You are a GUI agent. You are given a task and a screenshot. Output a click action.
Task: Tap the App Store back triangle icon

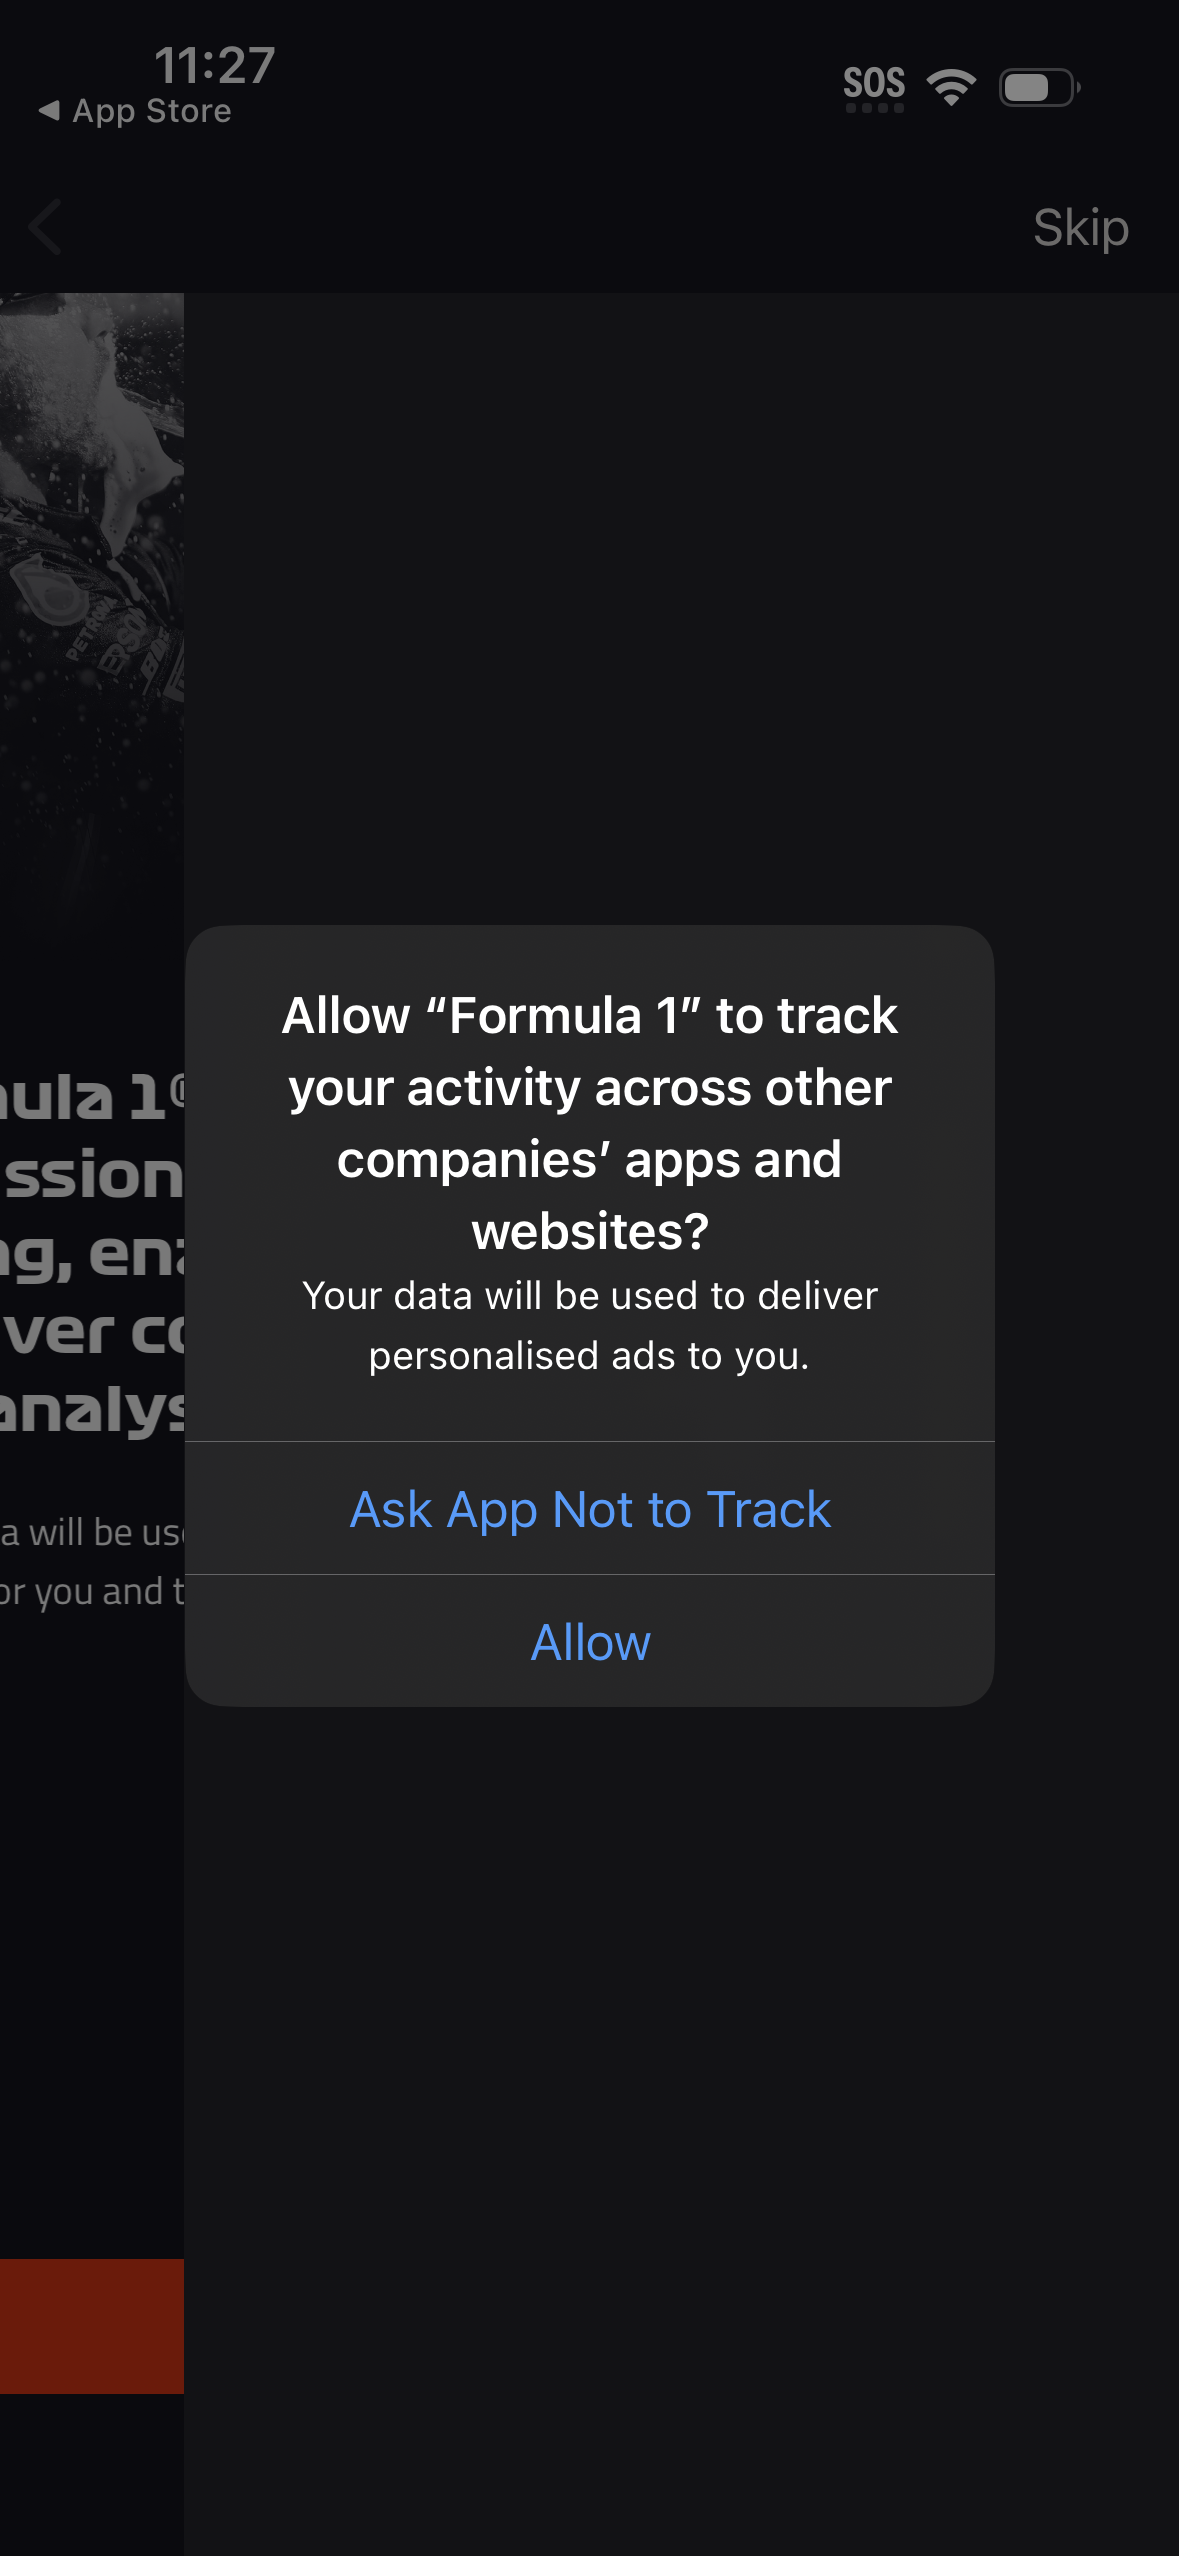point(48,111)
